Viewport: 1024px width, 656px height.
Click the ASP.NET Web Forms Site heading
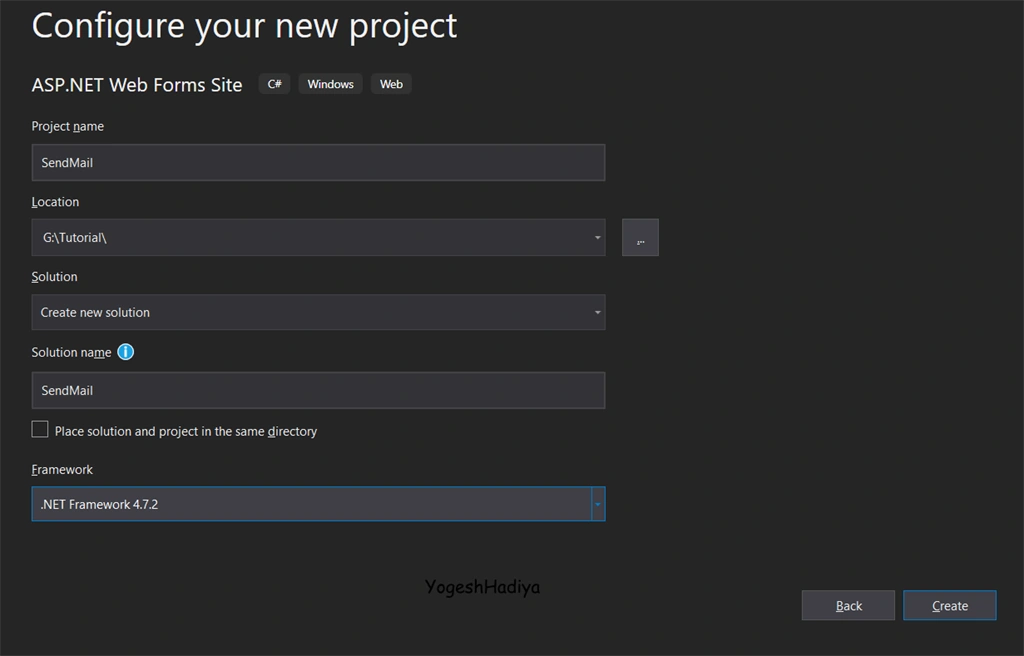click(137, 85)
